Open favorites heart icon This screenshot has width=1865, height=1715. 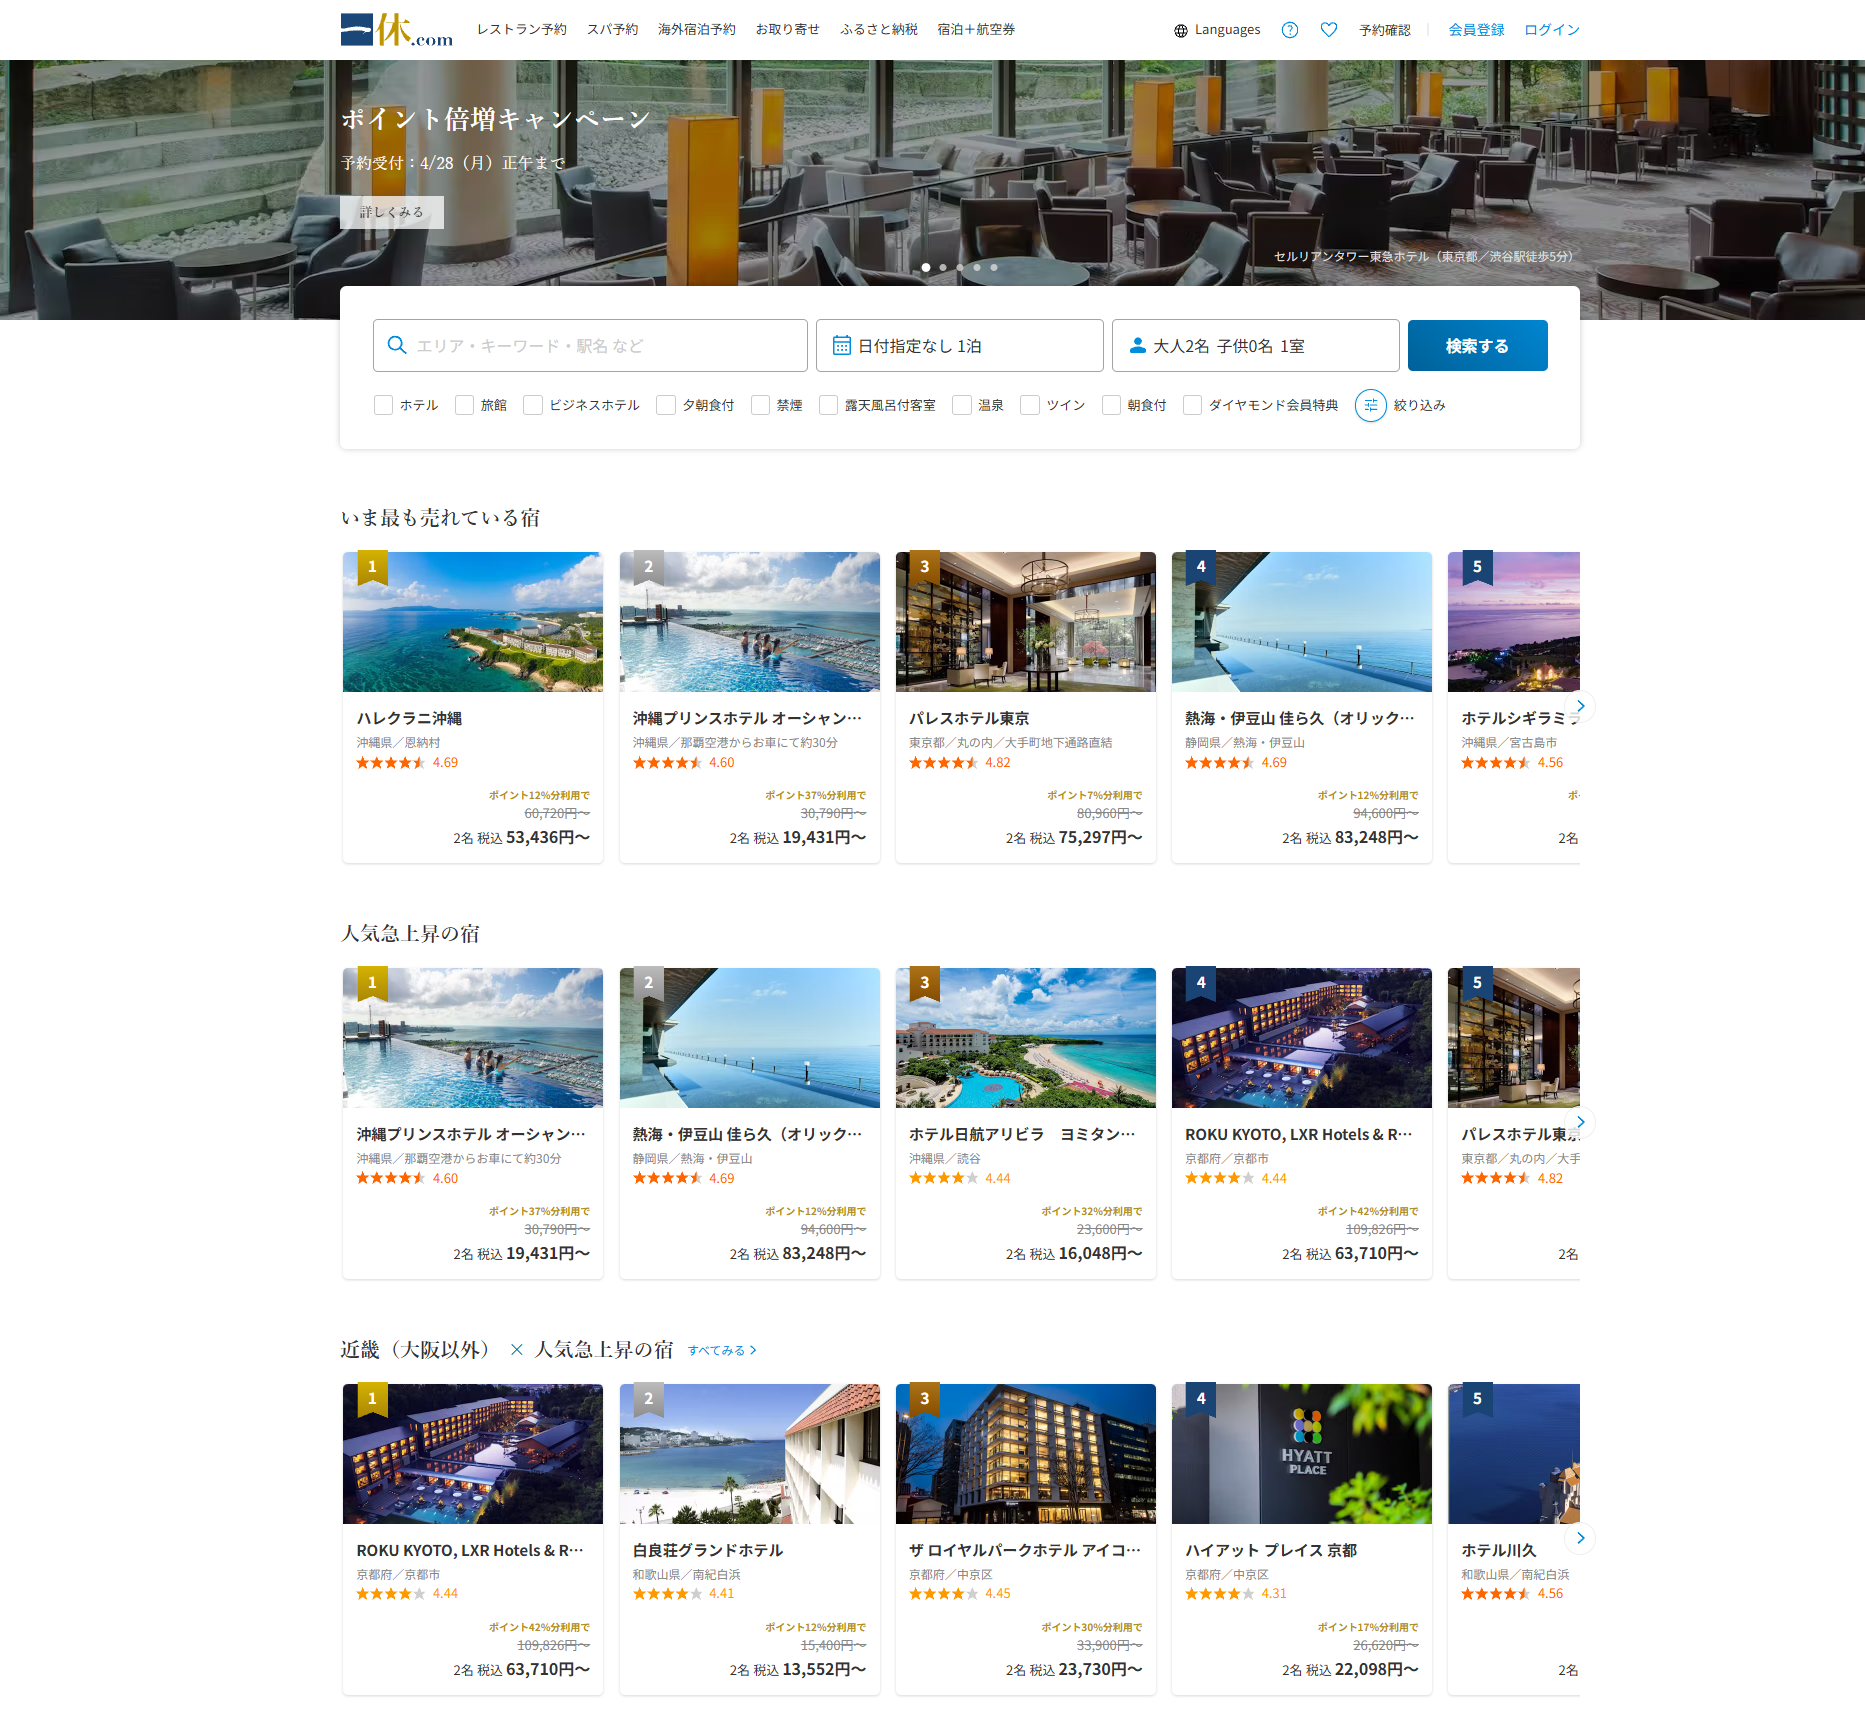tap(1329, 30)
